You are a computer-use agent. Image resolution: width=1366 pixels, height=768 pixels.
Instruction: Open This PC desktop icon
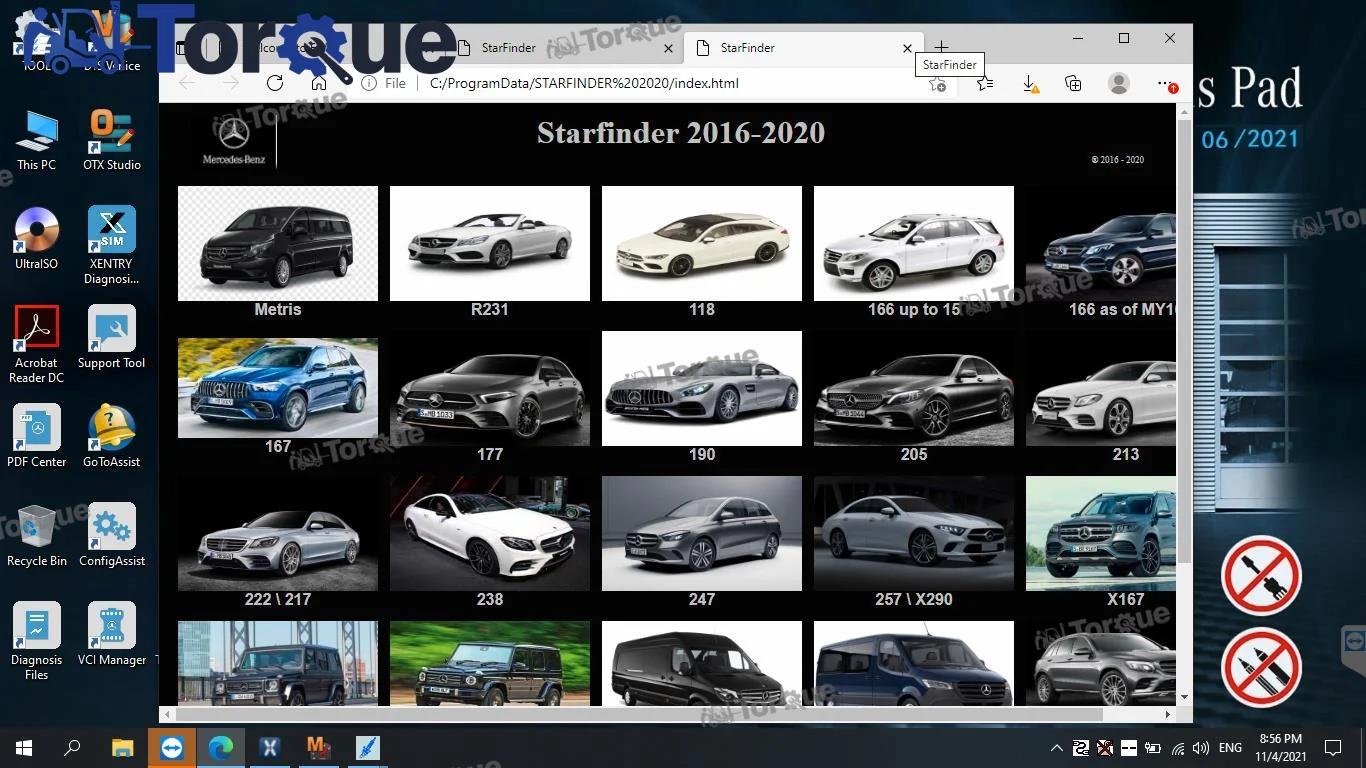pos(37,141)
